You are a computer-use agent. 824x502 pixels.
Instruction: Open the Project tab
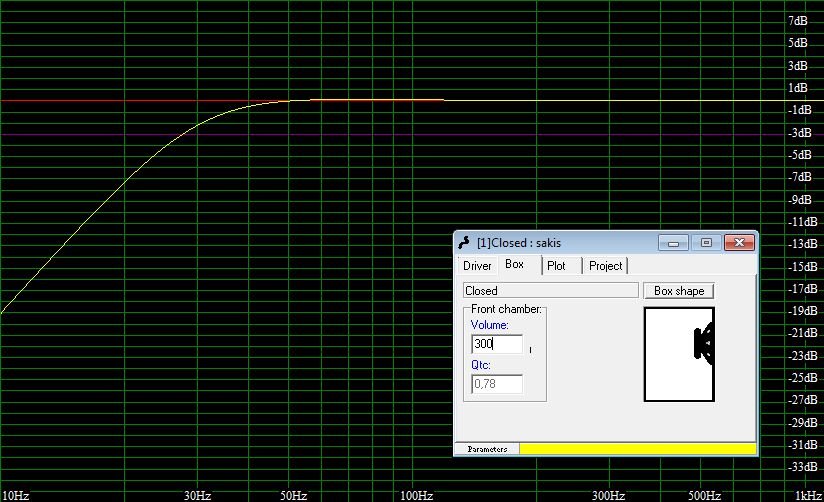605,266
